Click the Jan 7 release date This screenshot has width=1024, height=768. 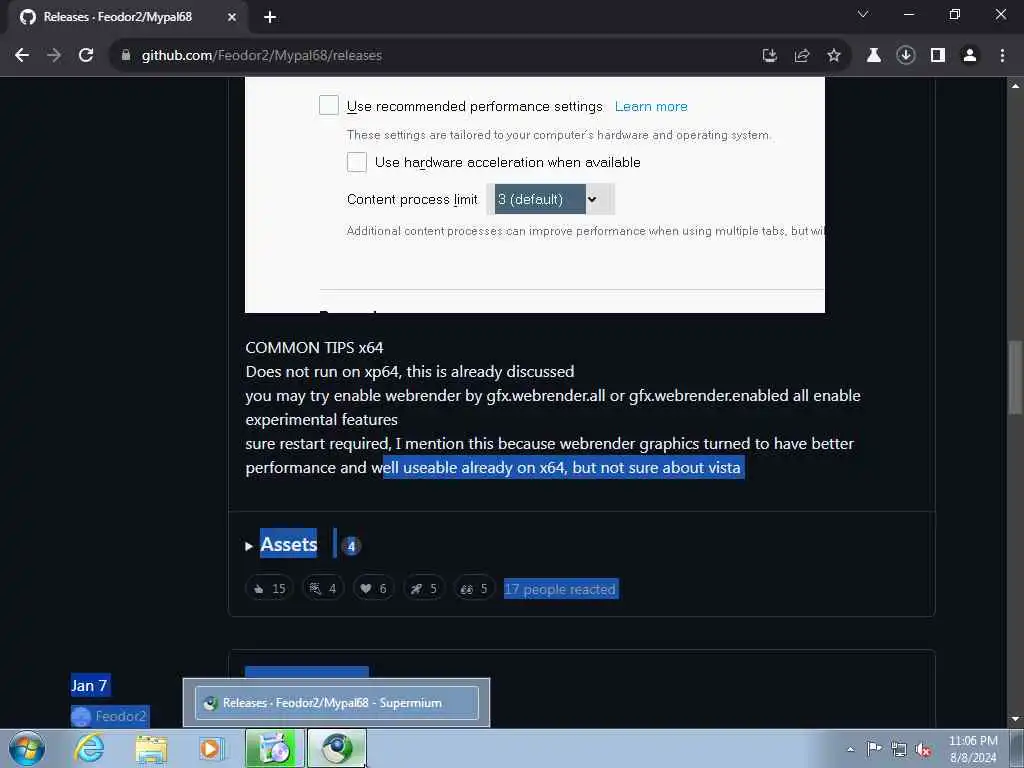click(x=89, y=686)
